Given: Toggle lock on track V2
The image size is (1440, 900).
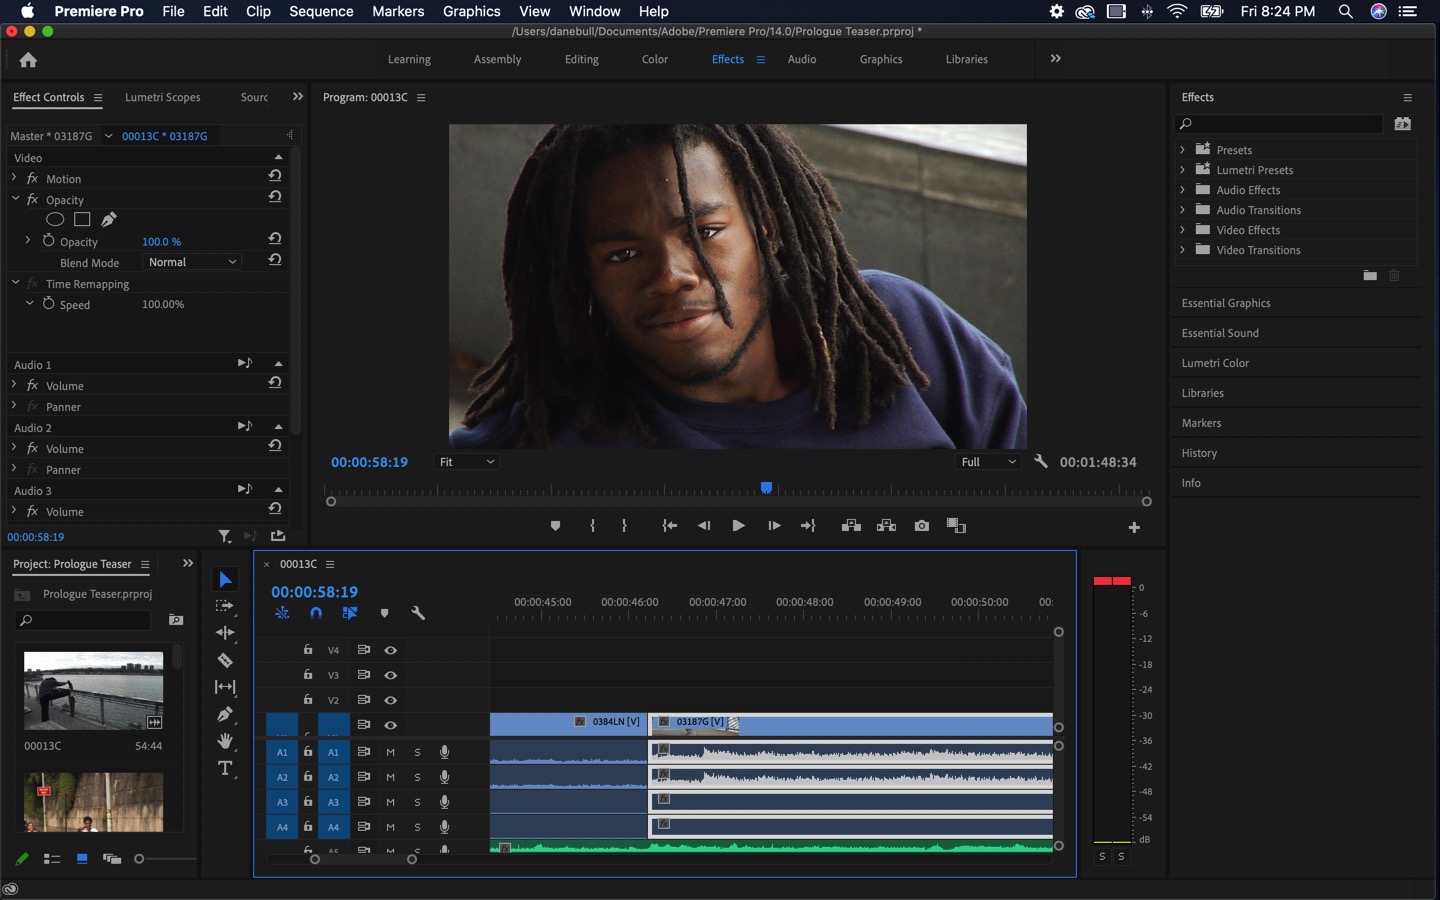Looking at the screenshot, I should (x=308, y=700).
